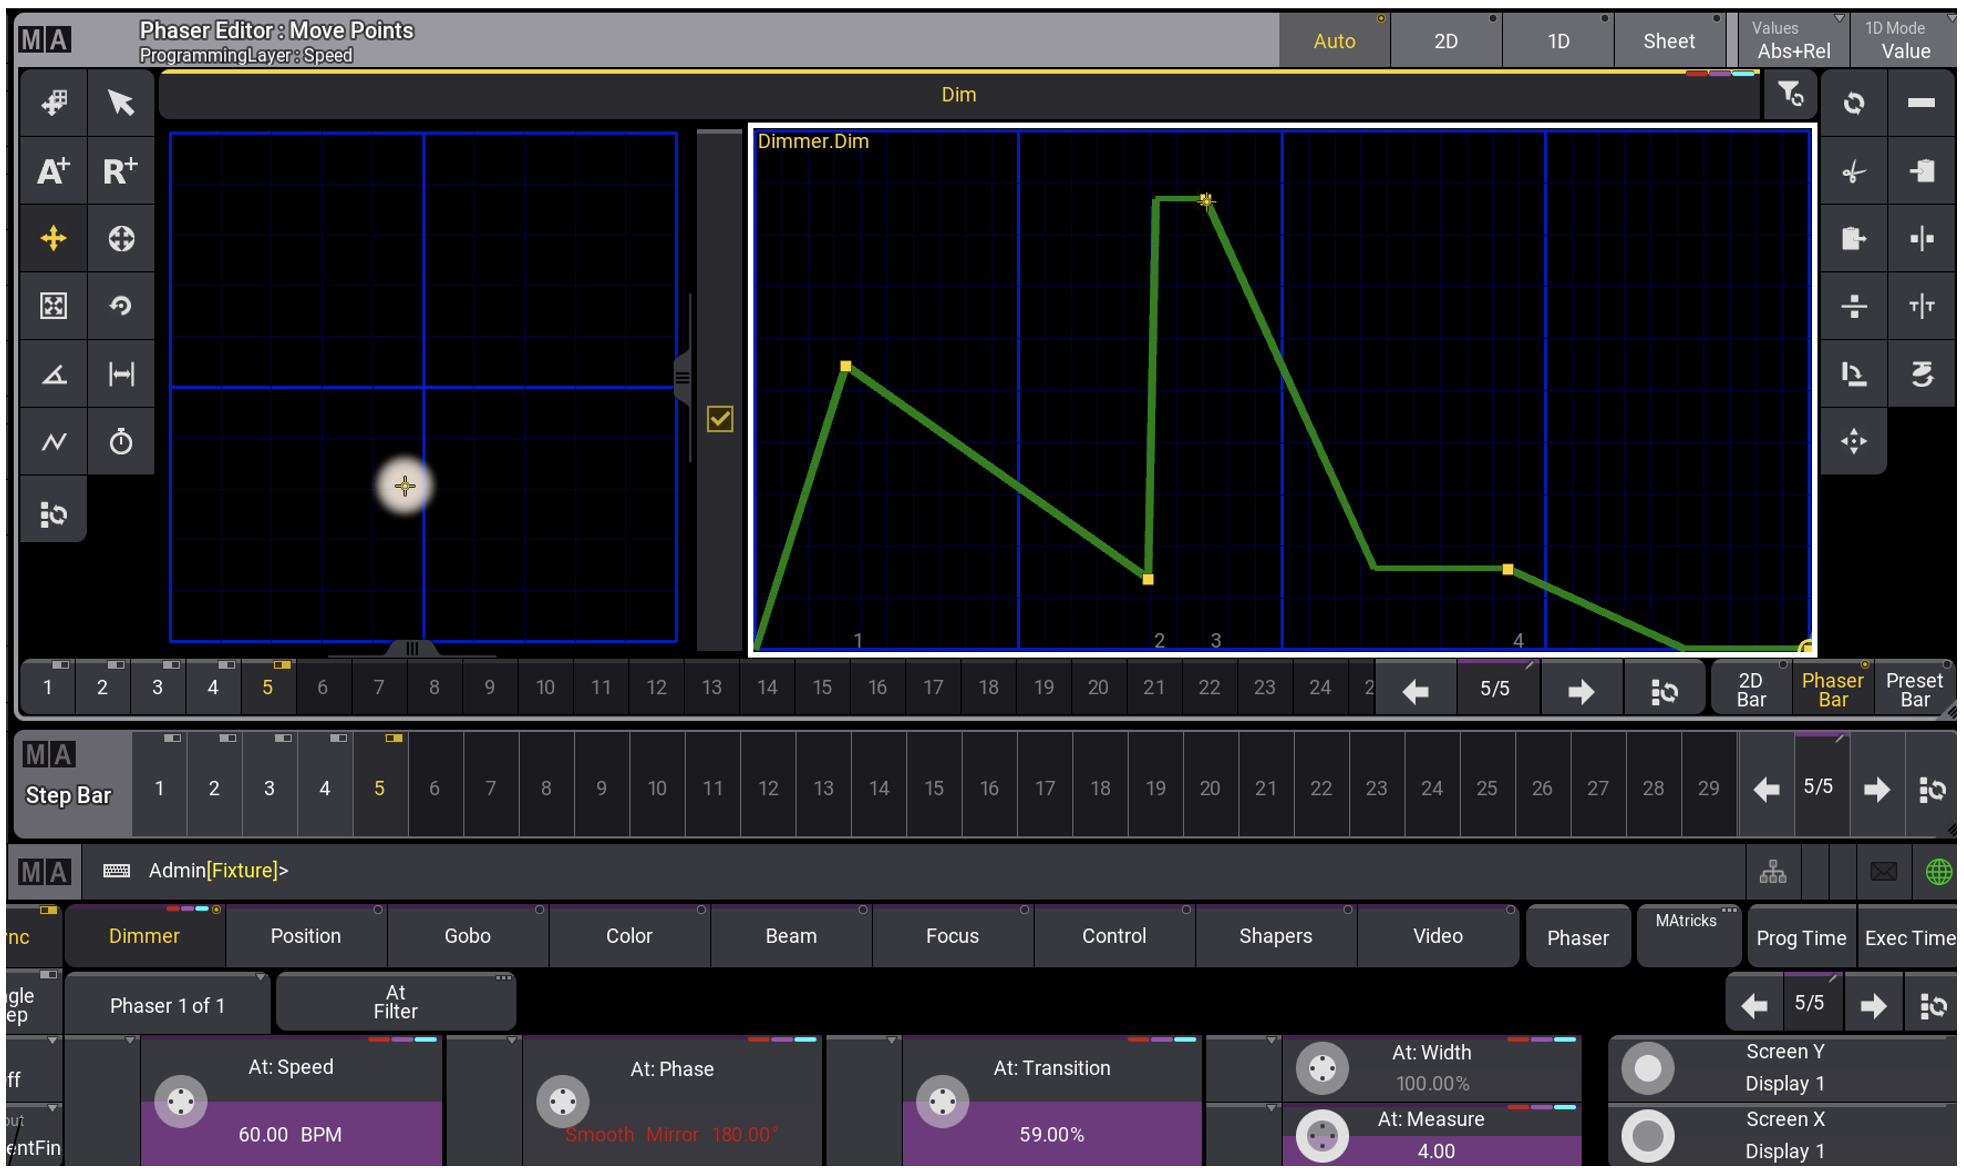Click the Preset Bar button
The width and height of the screenshot is (1964, 1172).
(1915, 688)
